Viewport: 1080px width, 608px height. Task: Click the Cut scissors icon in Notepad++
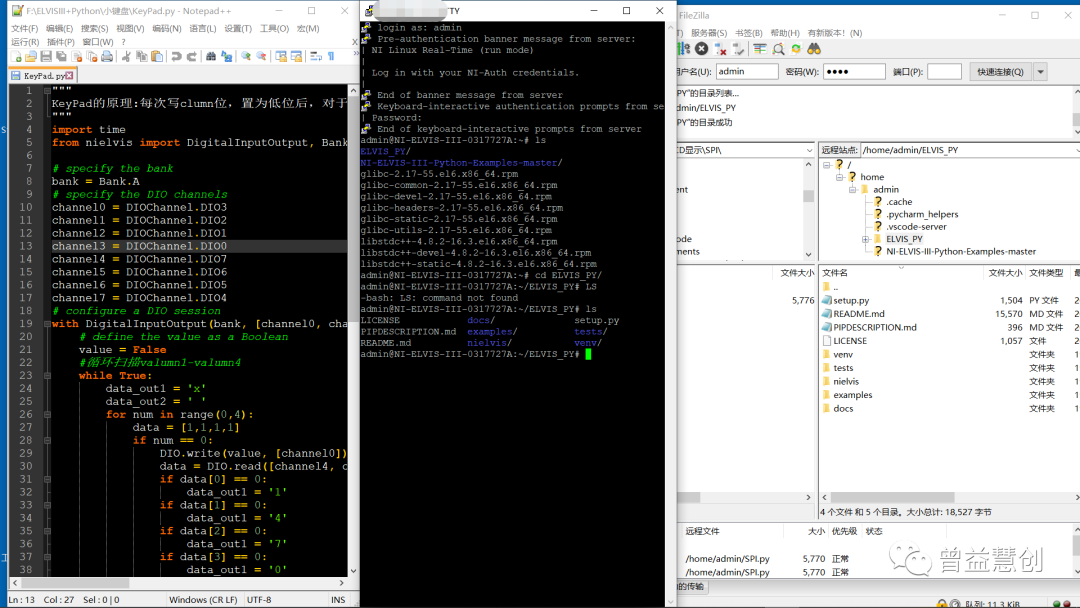pyautogui.click(x=126, y=56)
